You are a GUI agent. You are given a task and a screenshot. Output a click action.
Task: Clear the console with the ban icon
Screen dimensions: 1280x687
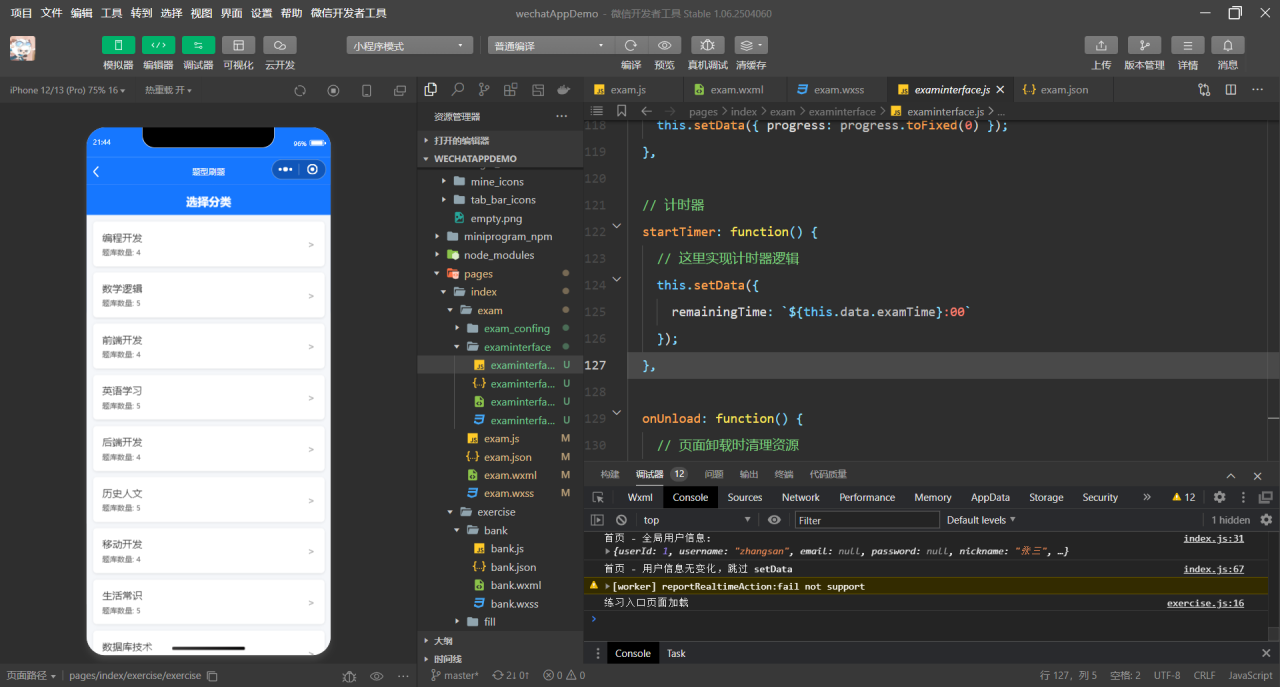[x=621, y=520]
